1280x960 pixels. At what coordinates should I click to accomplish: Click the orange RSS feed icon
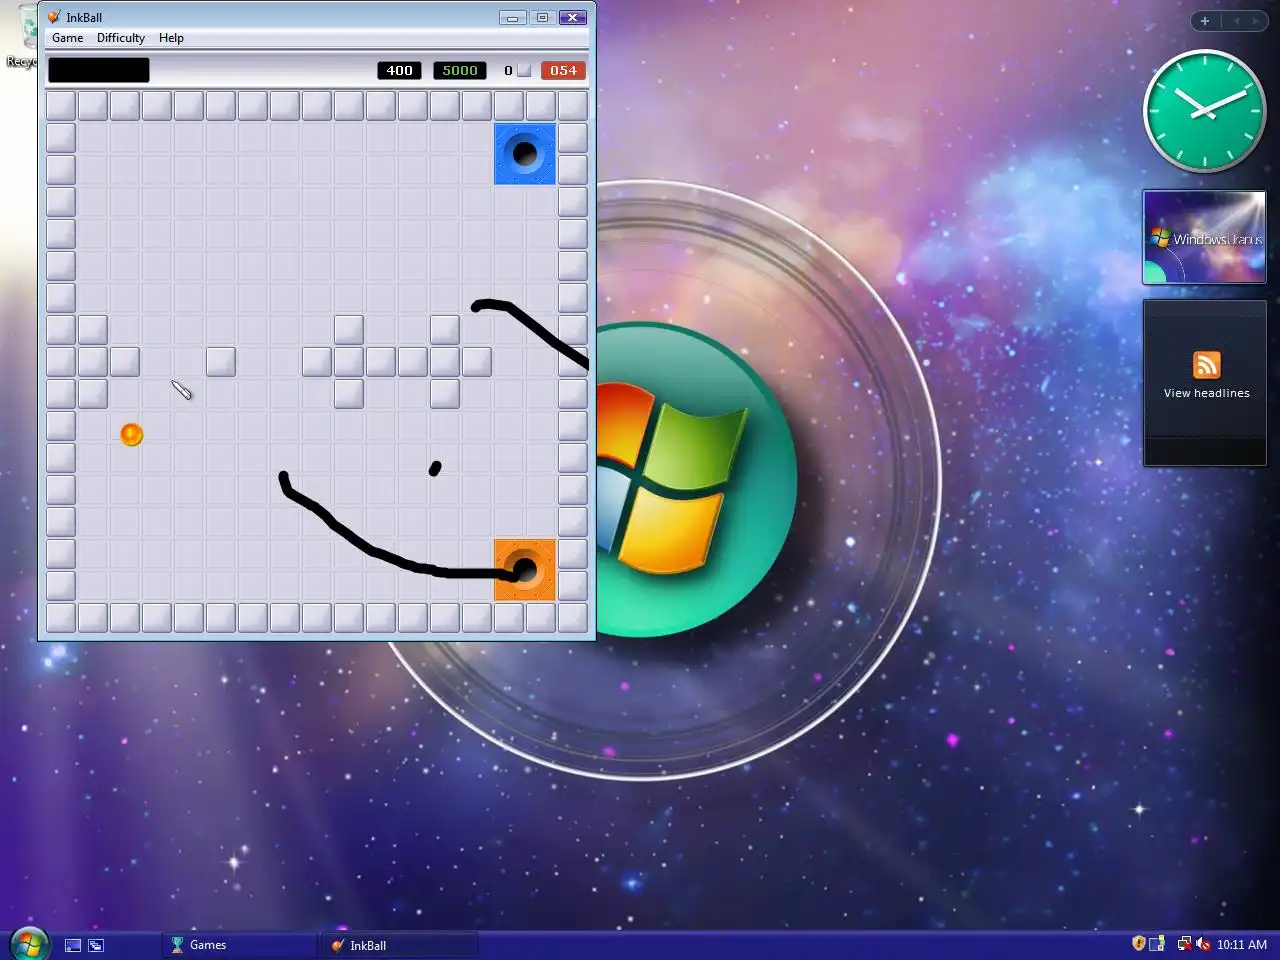point(1207,365)
